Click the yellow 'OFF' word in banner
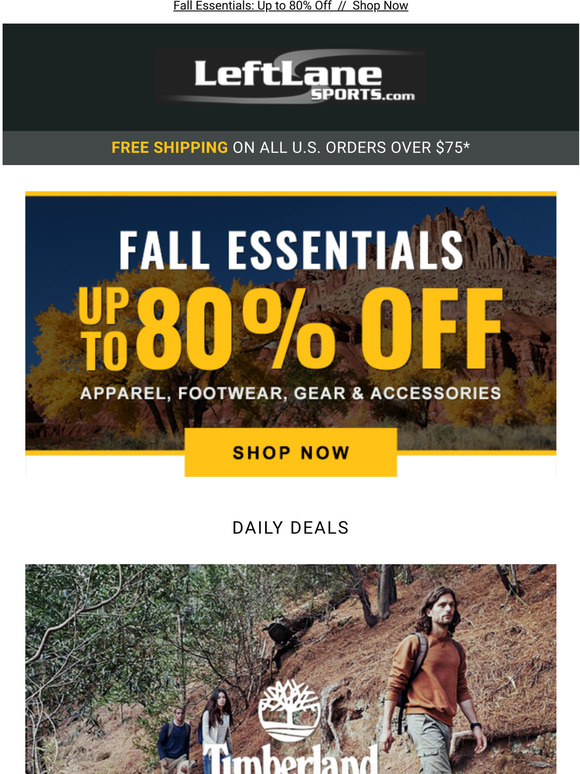Image resolution: width=580 pixels, height=774 pixels. 432,329
